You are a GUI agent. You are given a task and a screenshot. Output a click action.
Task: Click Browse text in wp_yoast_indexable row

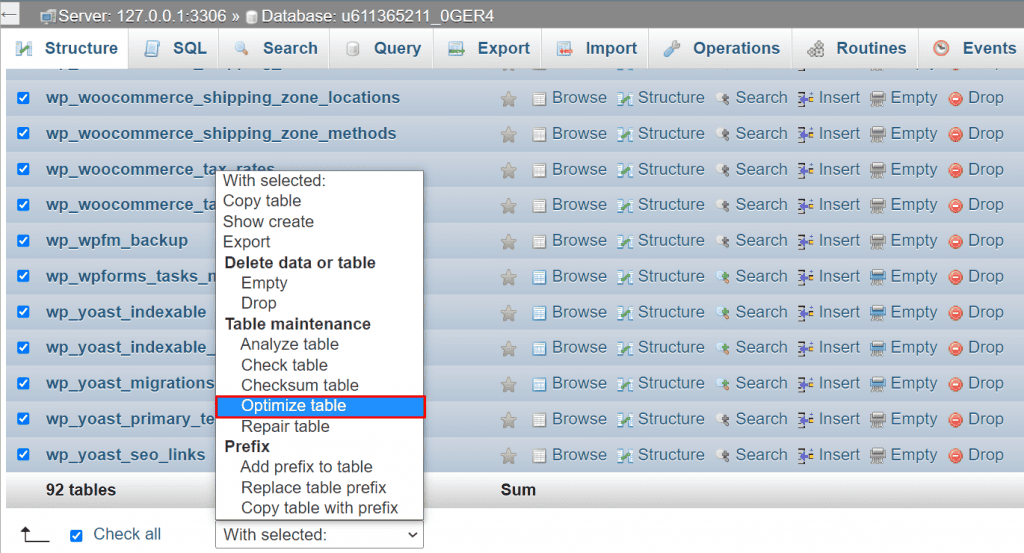coord(579,312)
